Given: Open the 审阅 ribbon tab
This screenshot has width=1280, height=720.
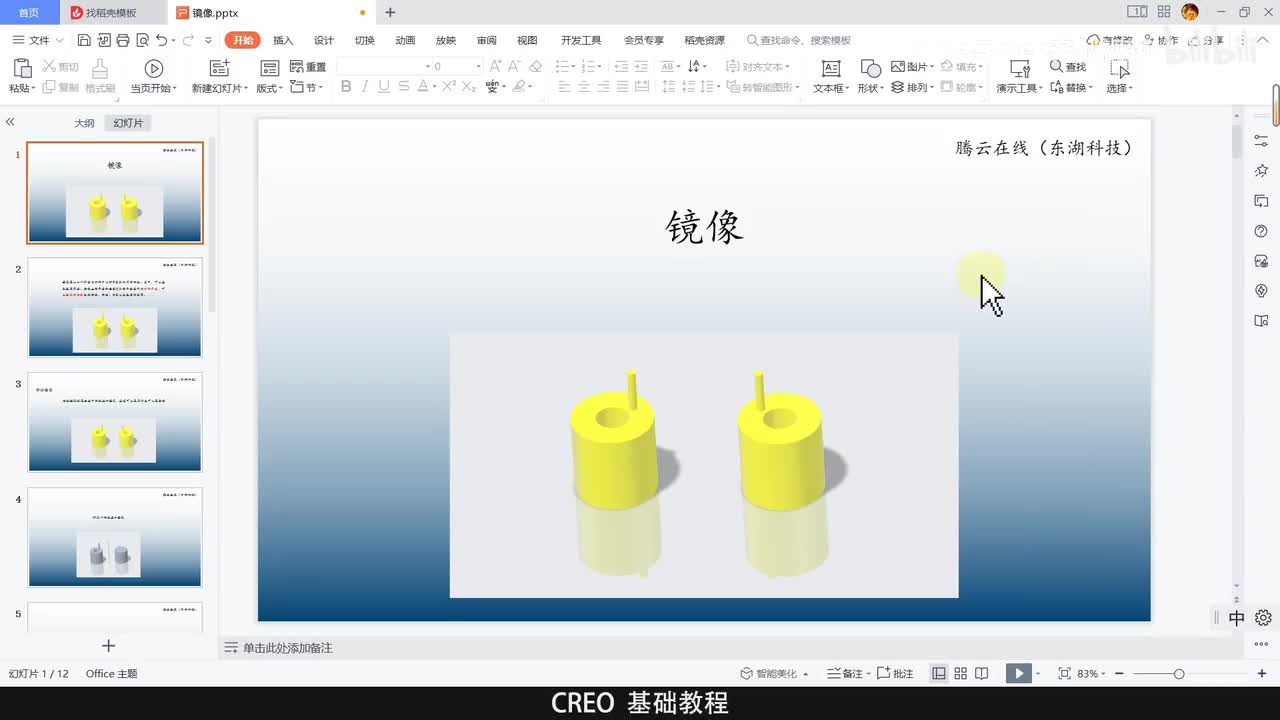Looking at the screenshot, I should coord(486,40).
